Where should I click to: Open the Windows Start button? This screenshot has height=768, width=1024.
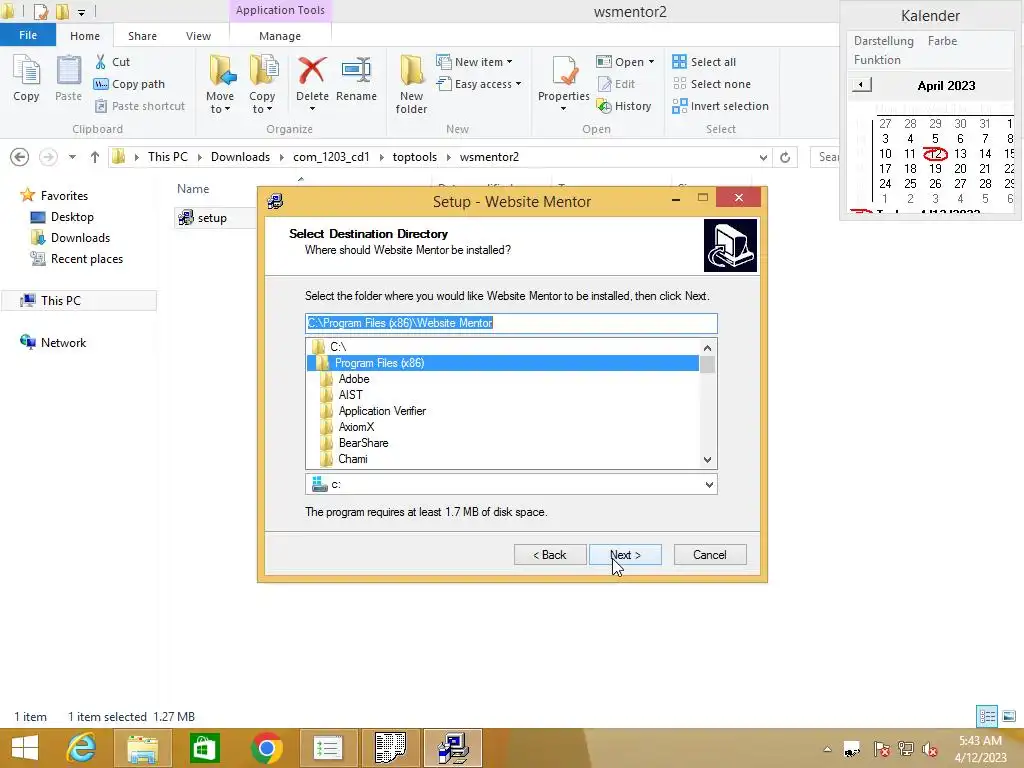click(25, 748)
